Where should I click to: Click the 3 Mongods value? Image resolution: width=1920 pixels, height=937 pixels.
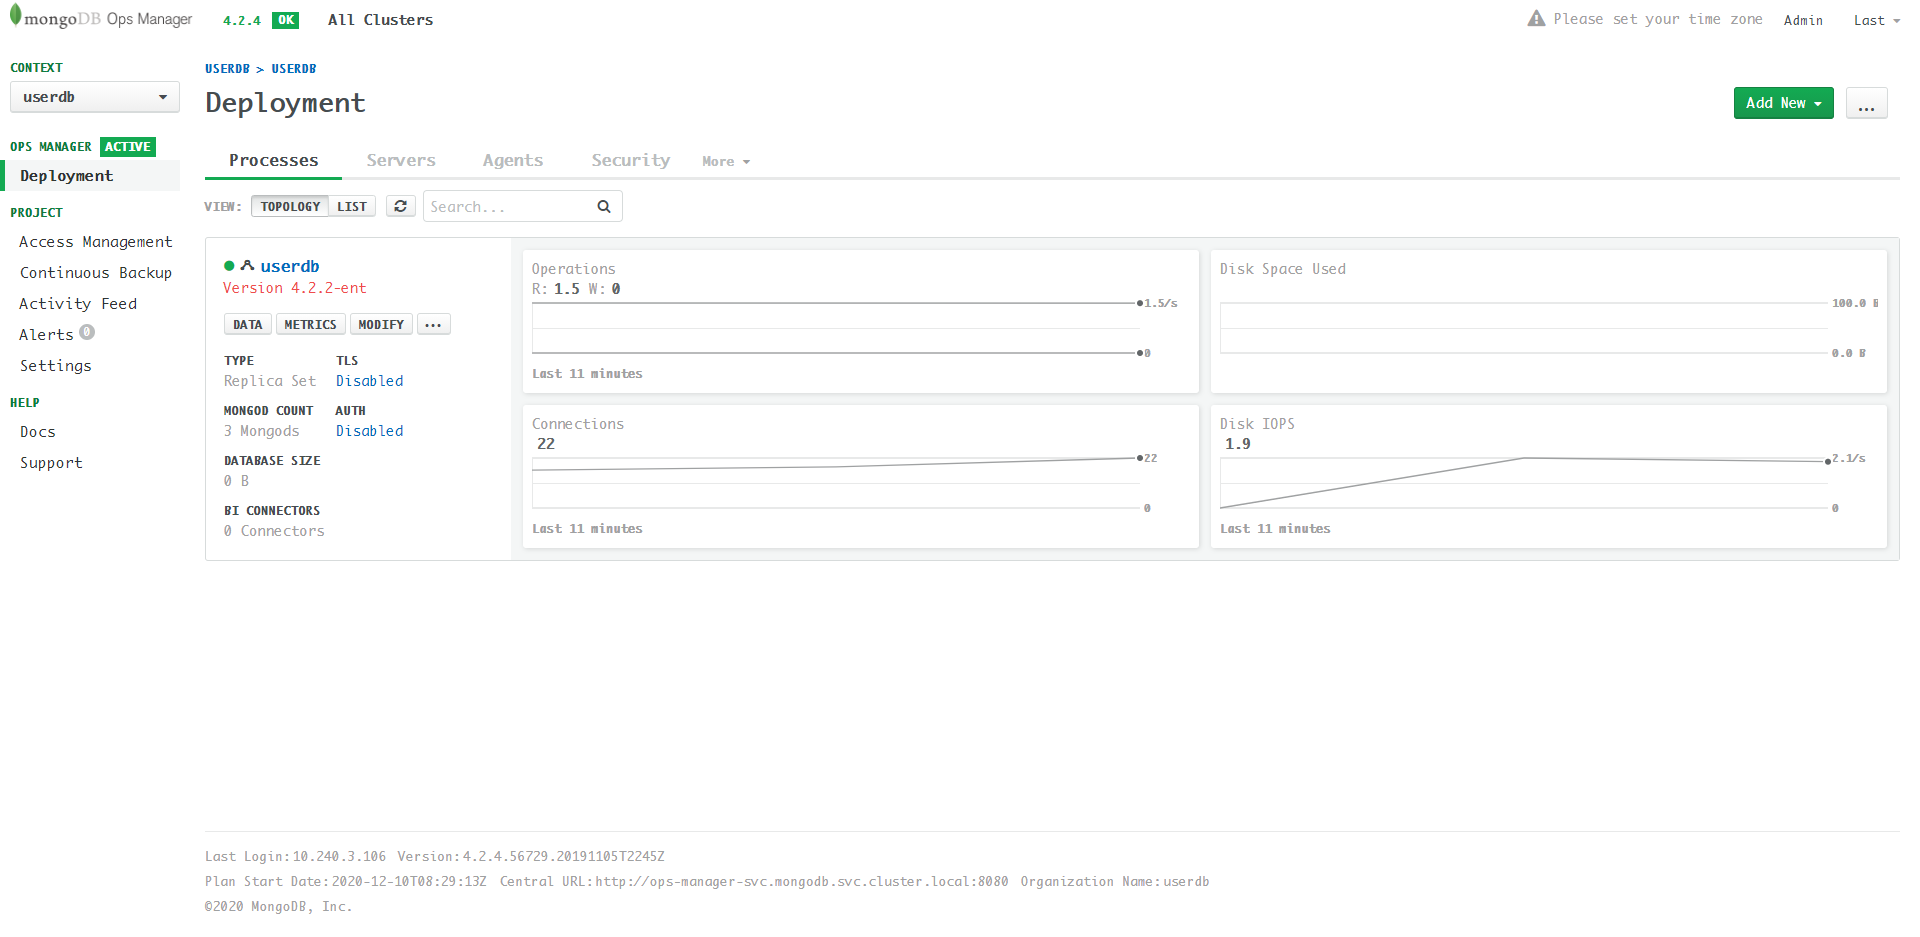[261, 431]
